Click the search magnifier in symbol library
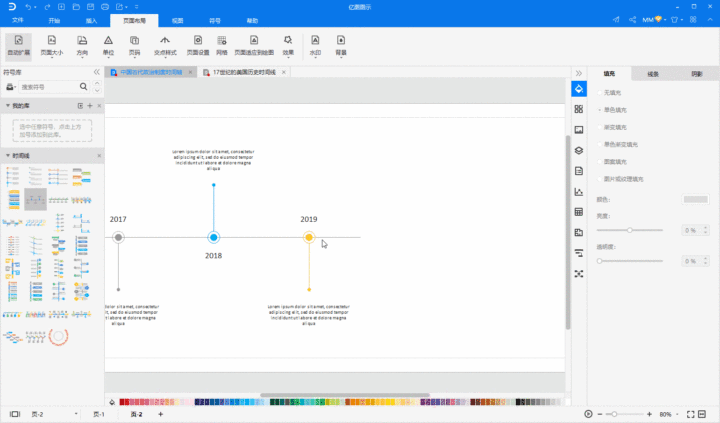This screenshot has height=423, width=720. 84,86
